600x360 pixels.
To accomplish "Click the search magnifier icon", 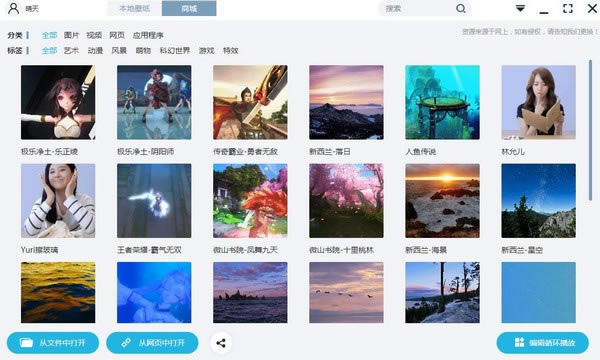I will (x=461, y=8).
